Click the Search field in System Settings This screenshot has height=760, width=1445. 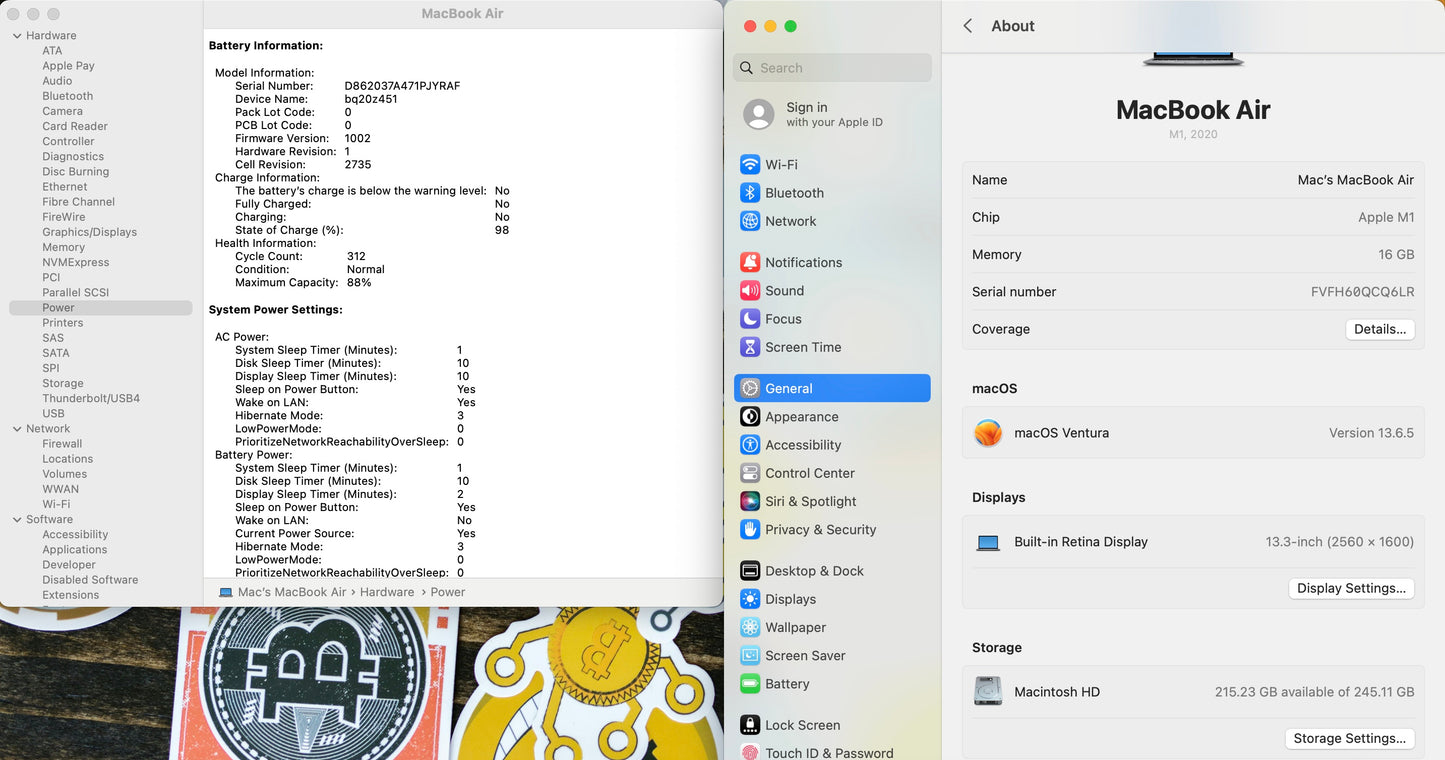pyautogui.click(x=832, y=68)
